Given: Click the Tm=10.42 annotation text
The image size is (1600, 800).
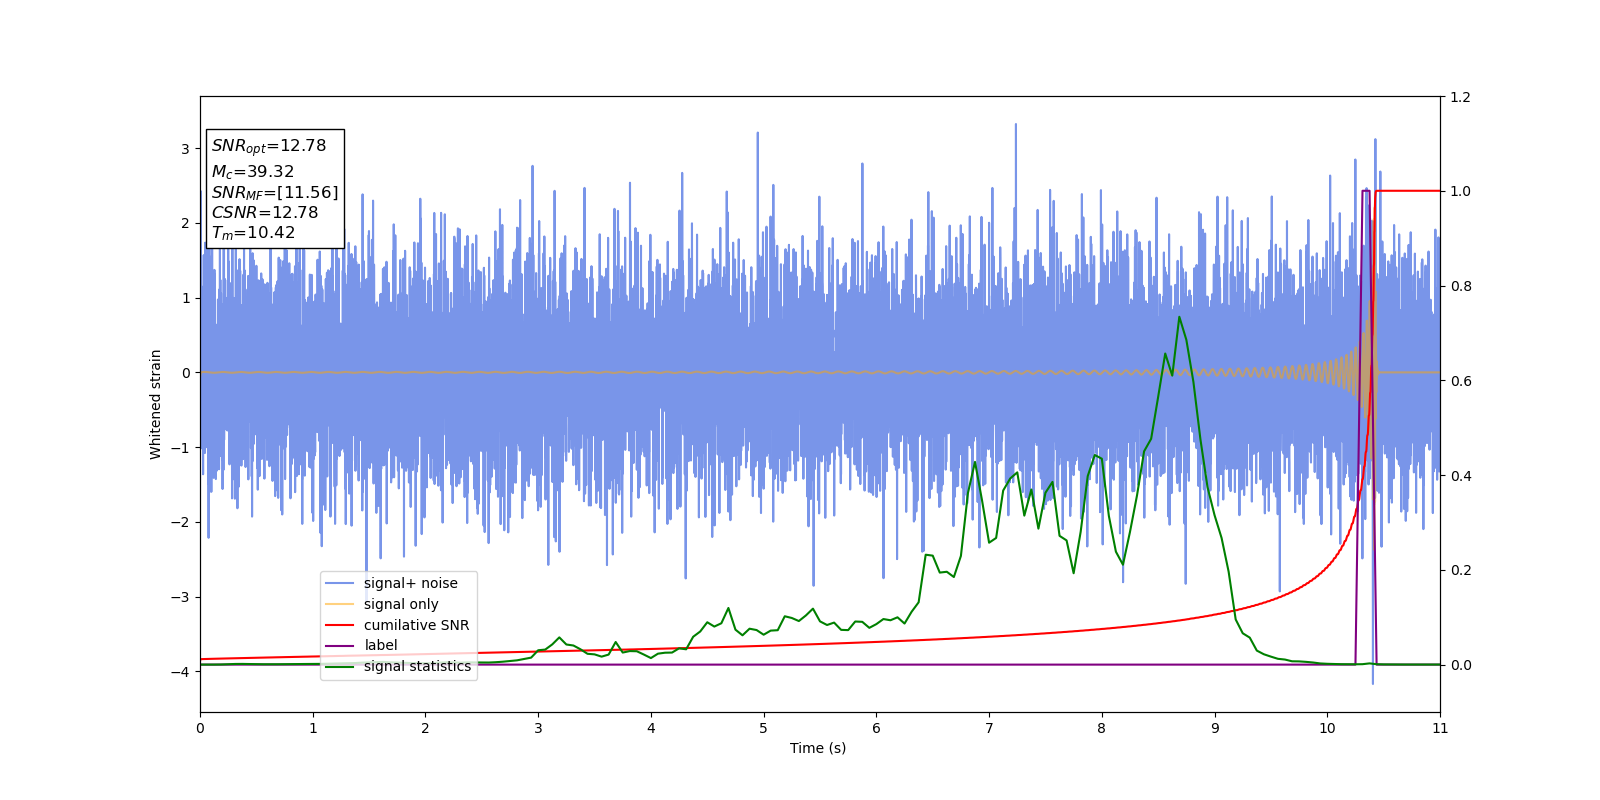Looking at the screenshot, I should 253,233.
